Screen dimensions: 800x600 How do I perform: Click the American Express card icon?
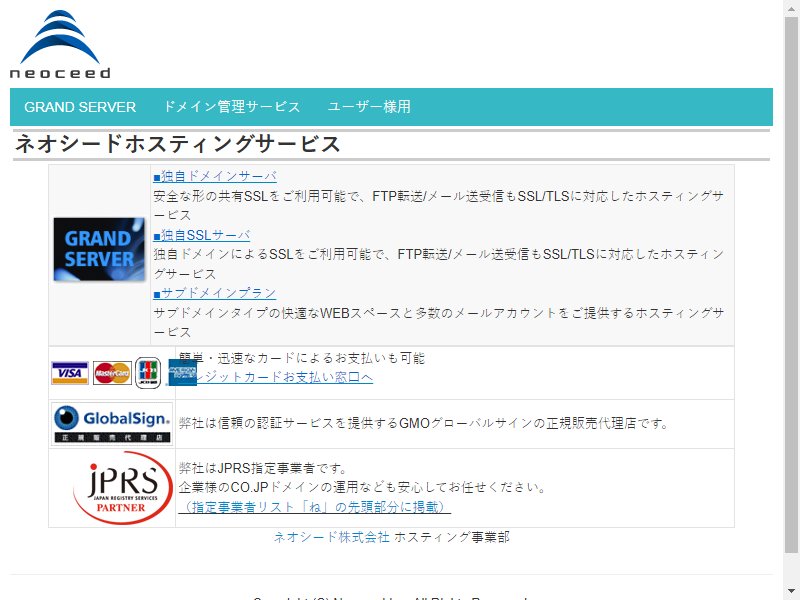[182, 373]
